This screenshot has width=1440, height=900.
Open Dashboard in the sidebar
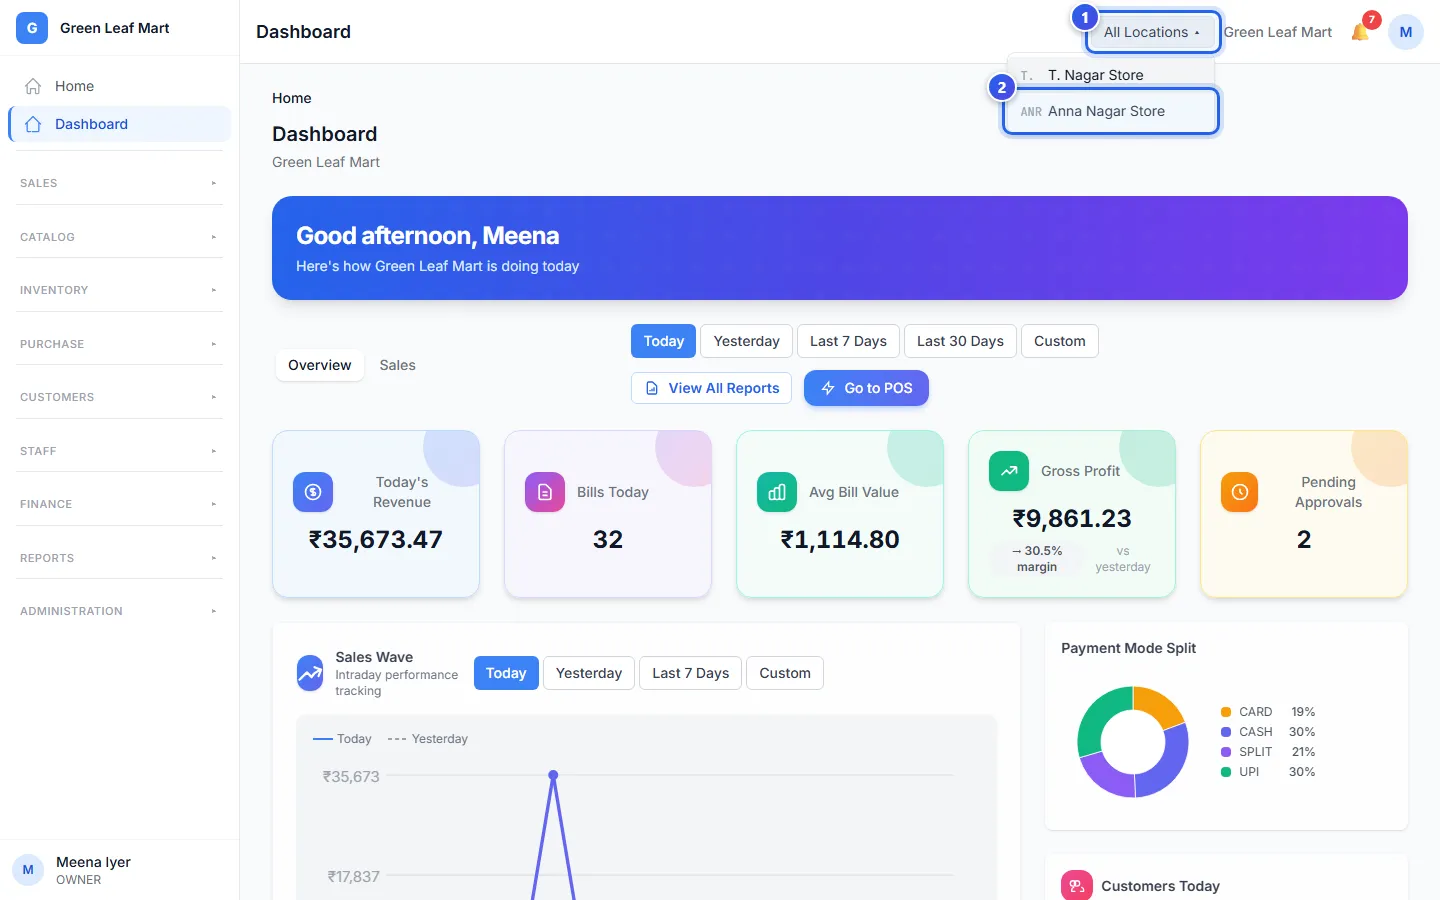[120, 124]
